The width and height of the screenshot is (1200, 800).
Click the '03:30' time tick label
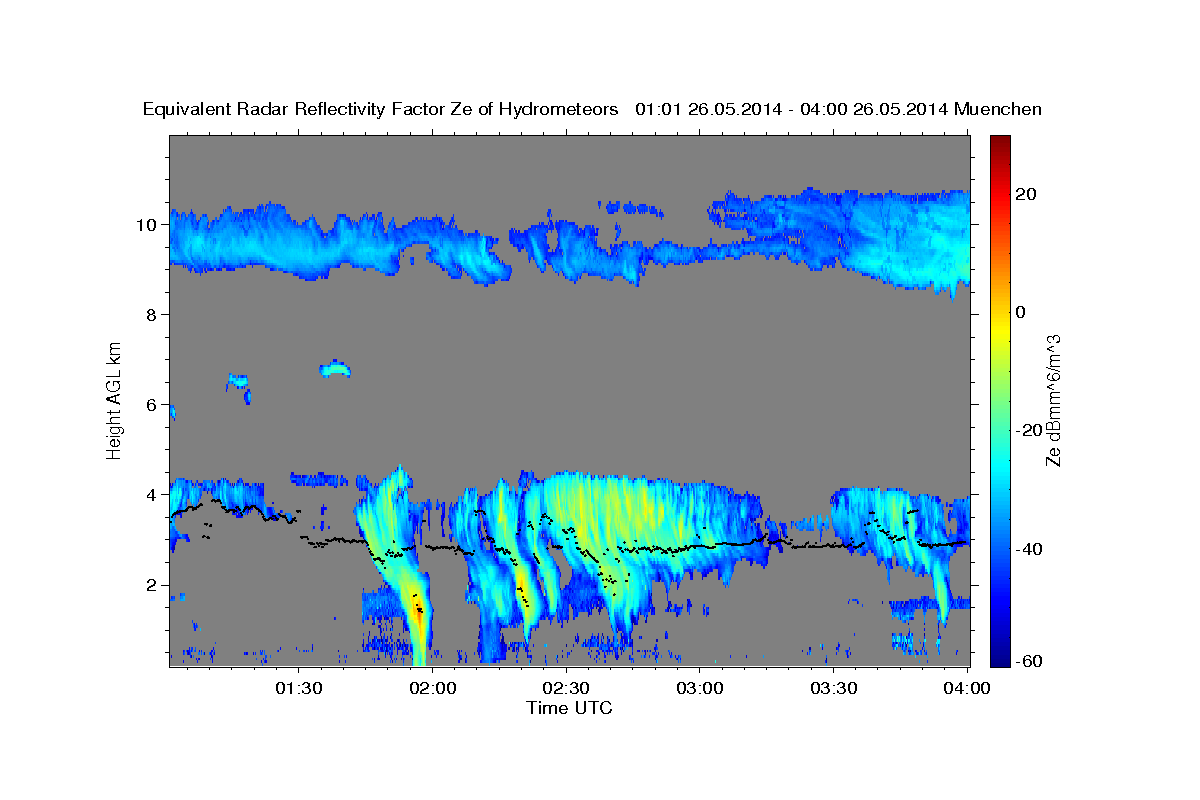point(833,688)
